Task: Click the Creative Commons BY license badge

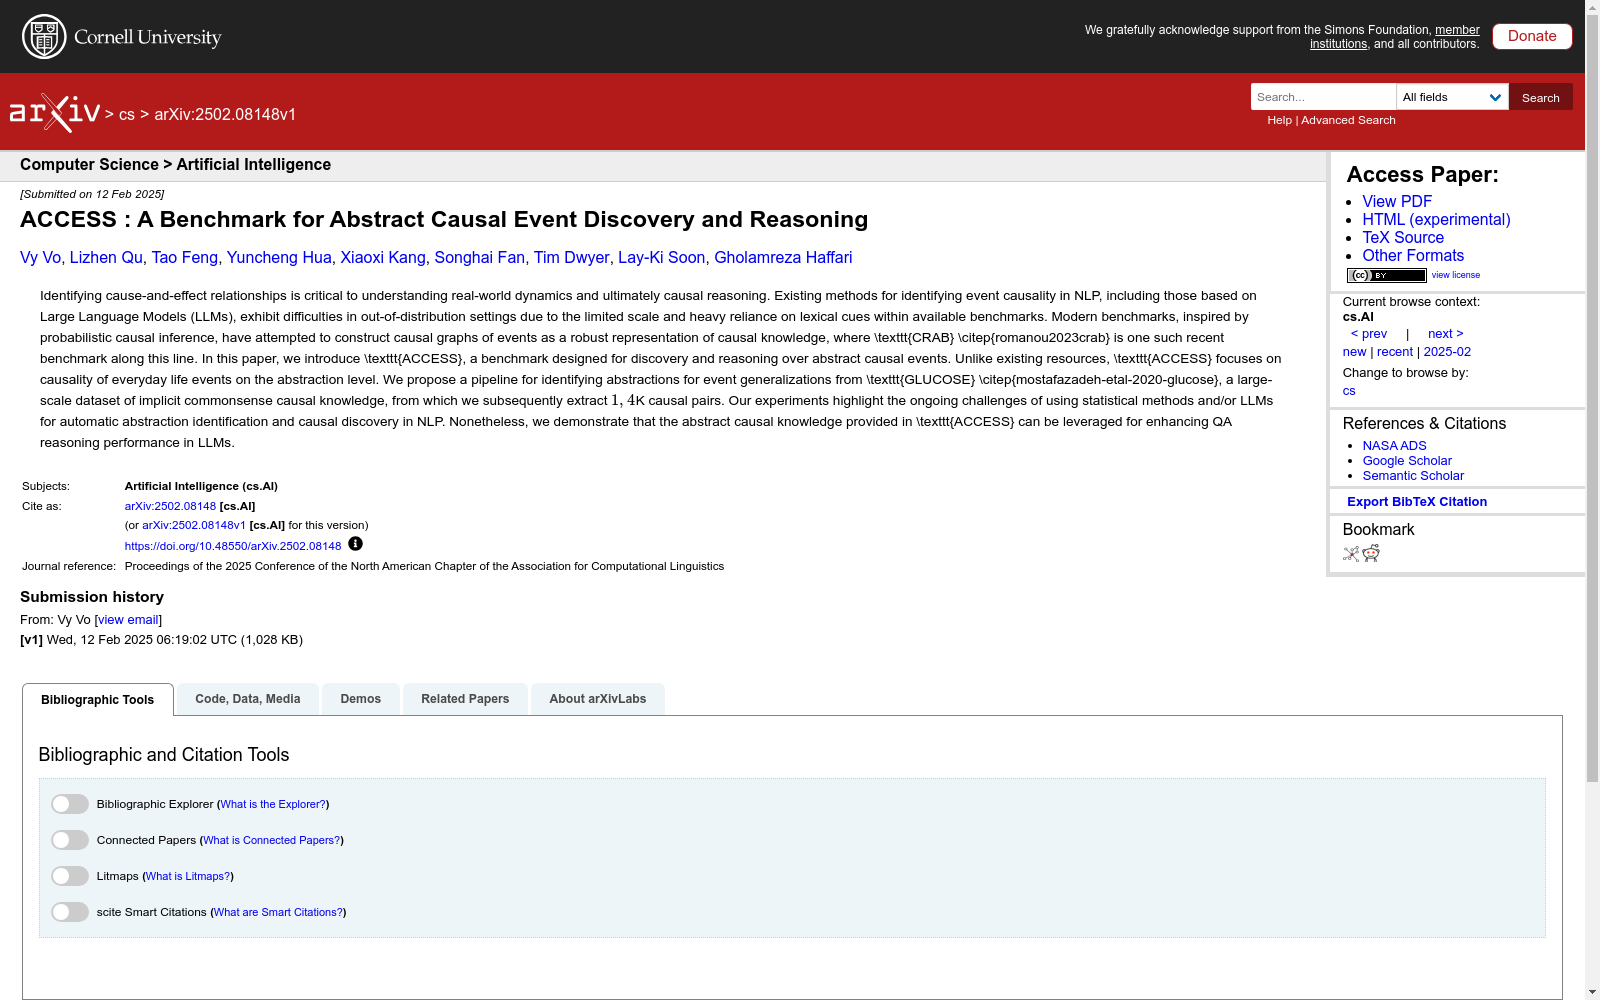Action: [x=1386, y=275]
